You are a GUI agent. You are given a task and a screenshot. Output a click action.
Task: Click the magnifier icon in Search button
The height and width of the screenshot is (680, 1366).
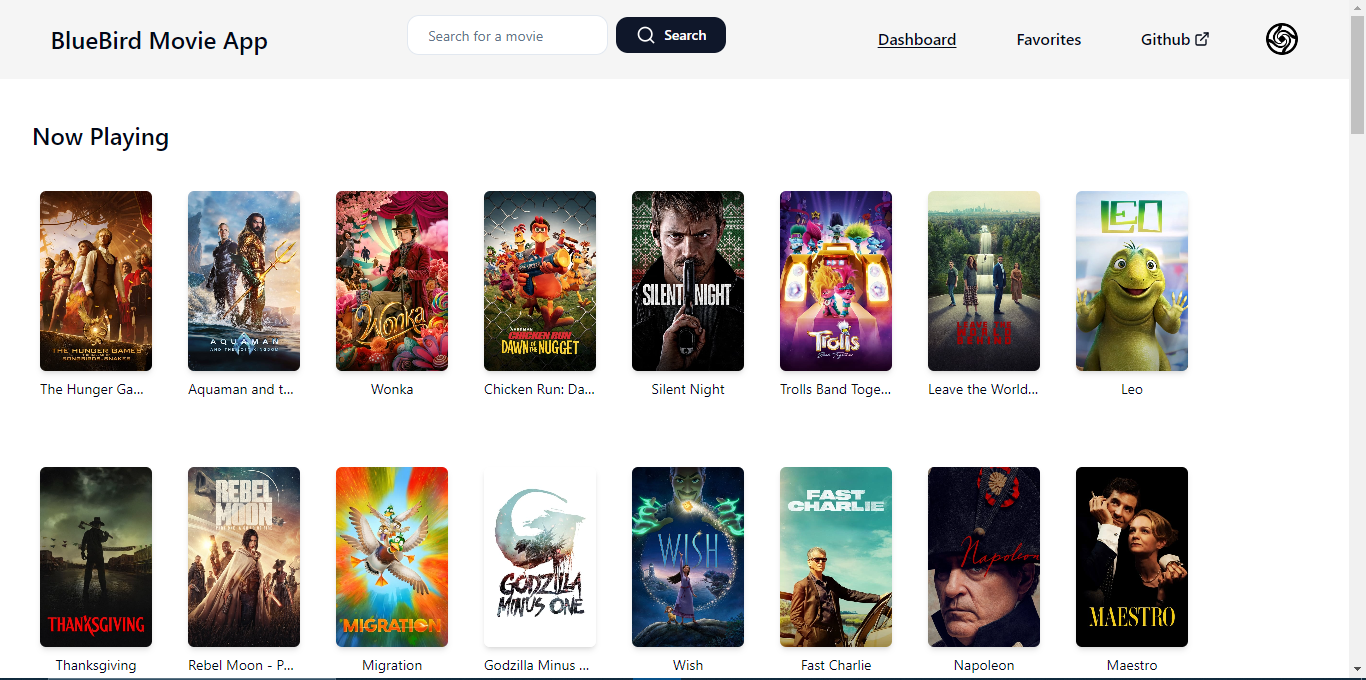pyautogui.click(x=646, y=35)
